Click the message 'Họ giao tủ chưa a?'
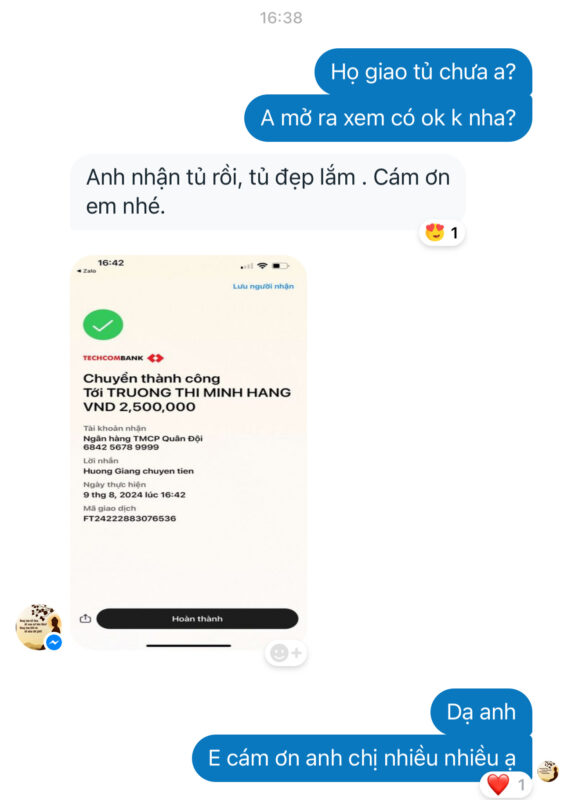This screenshot has height=800, width=564. [x=423, y=72]
